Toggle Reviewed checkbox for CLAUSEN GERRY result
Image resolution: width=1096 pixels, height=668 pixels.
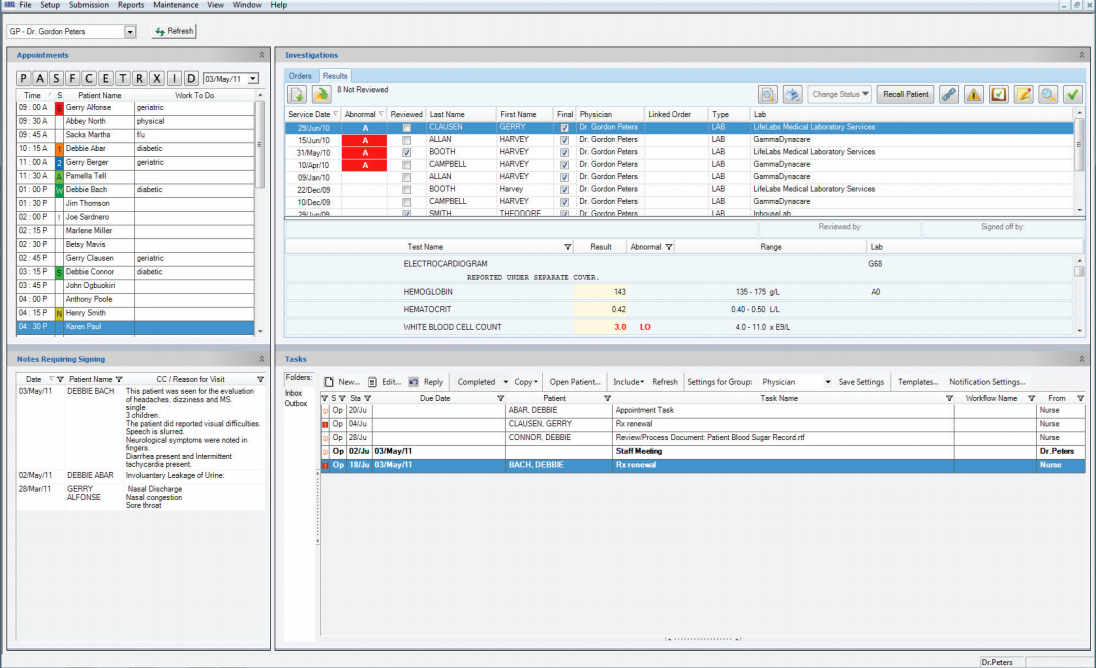(x=406, y=128)
